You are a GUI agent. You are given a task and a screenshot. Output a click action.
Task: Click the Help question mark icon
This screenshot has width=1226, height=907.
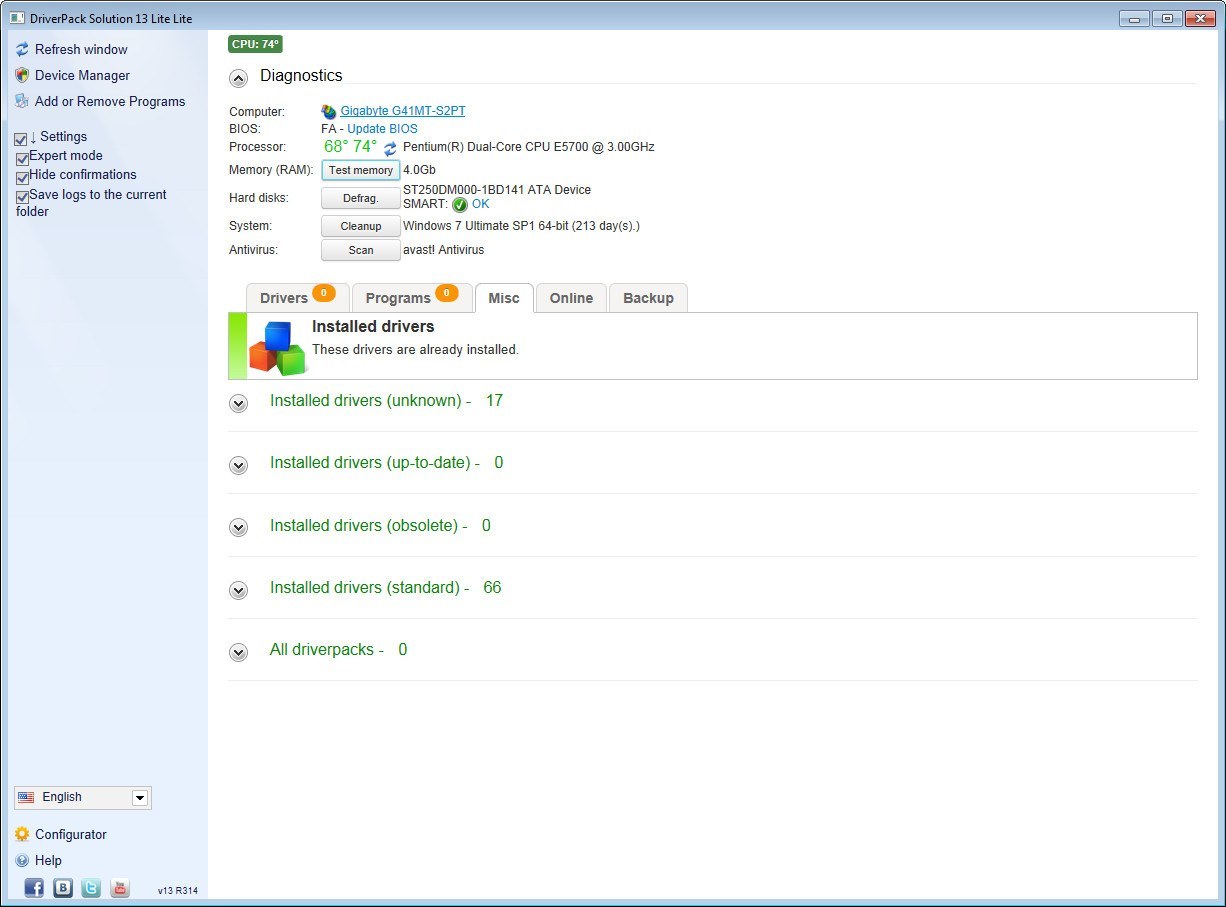(22, 860)
